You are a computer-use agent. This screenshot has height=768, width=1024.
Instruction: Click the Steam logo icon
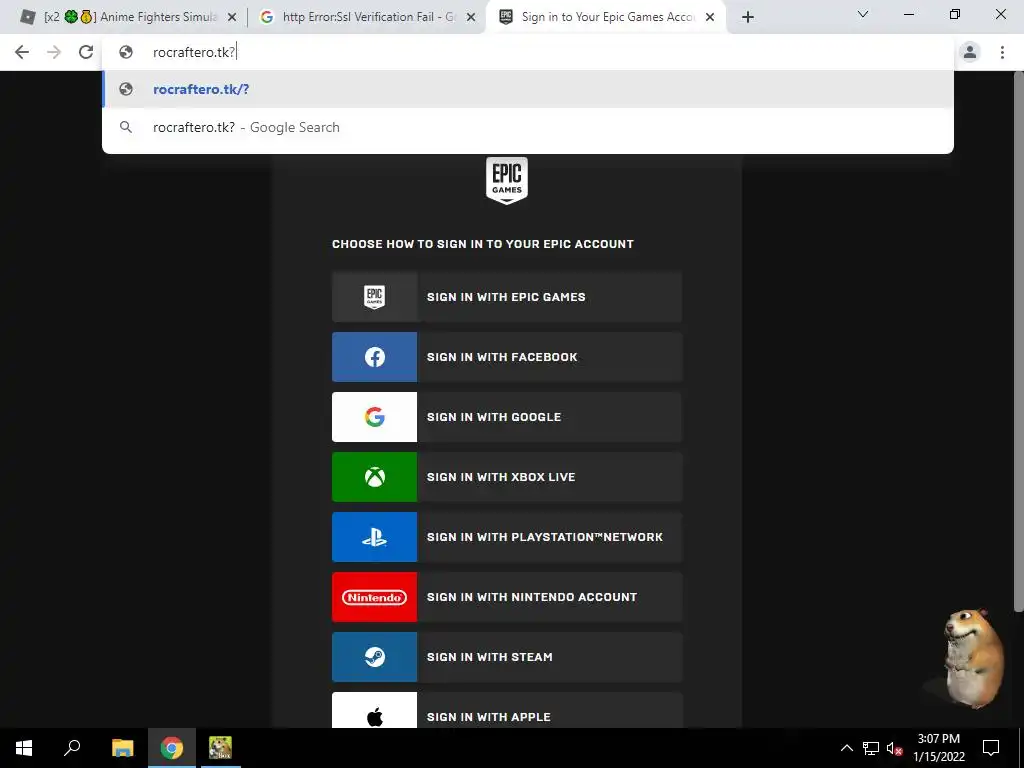(374, 658)
